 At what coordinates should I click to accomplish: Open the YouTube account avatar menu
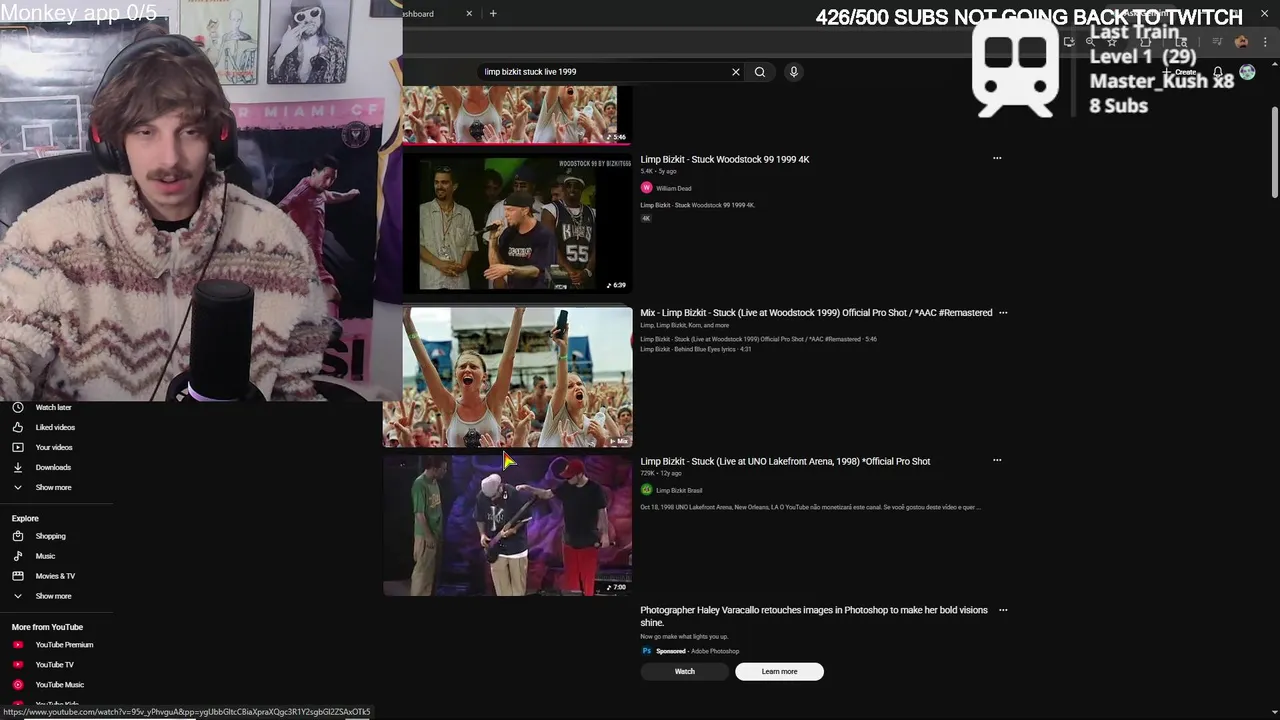tap(1247, 72)
